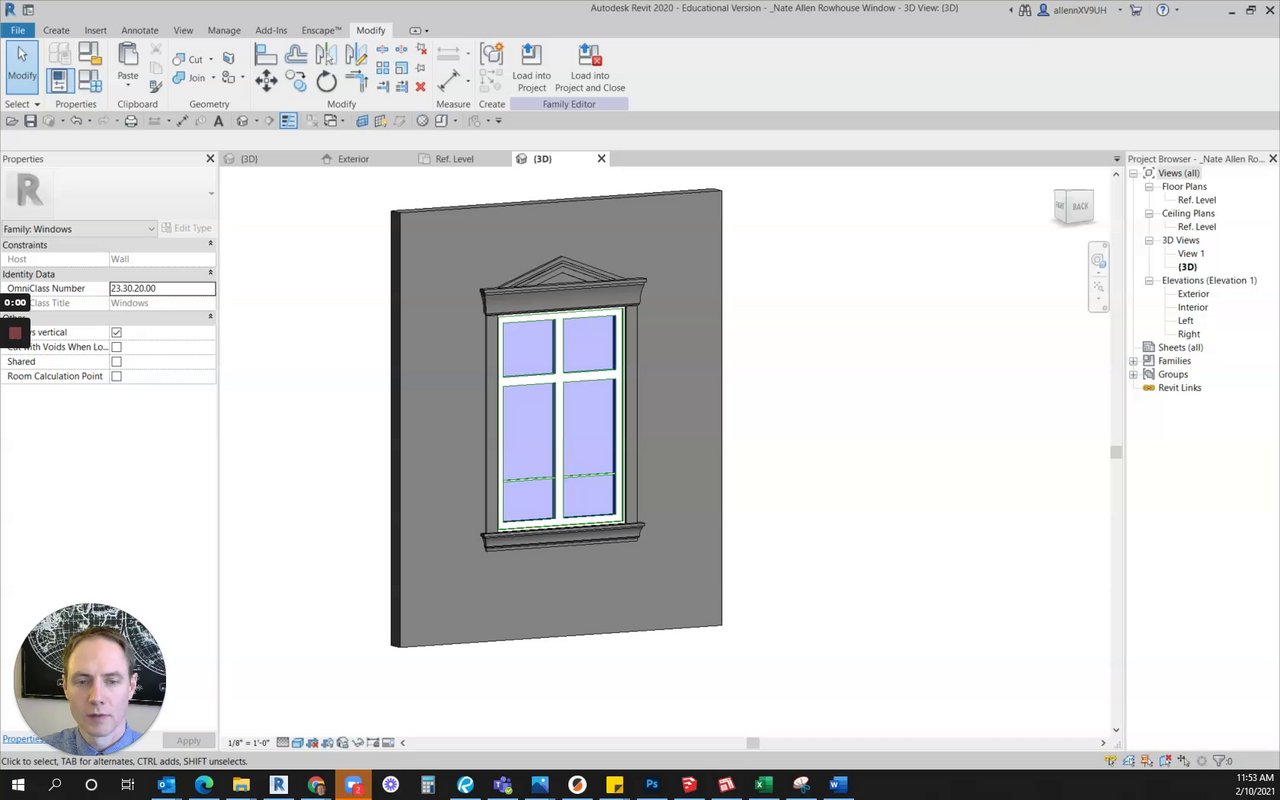Check the Shared parameter checkbox
Viewport: 1280px width, 800px height.
coord(116,362)
